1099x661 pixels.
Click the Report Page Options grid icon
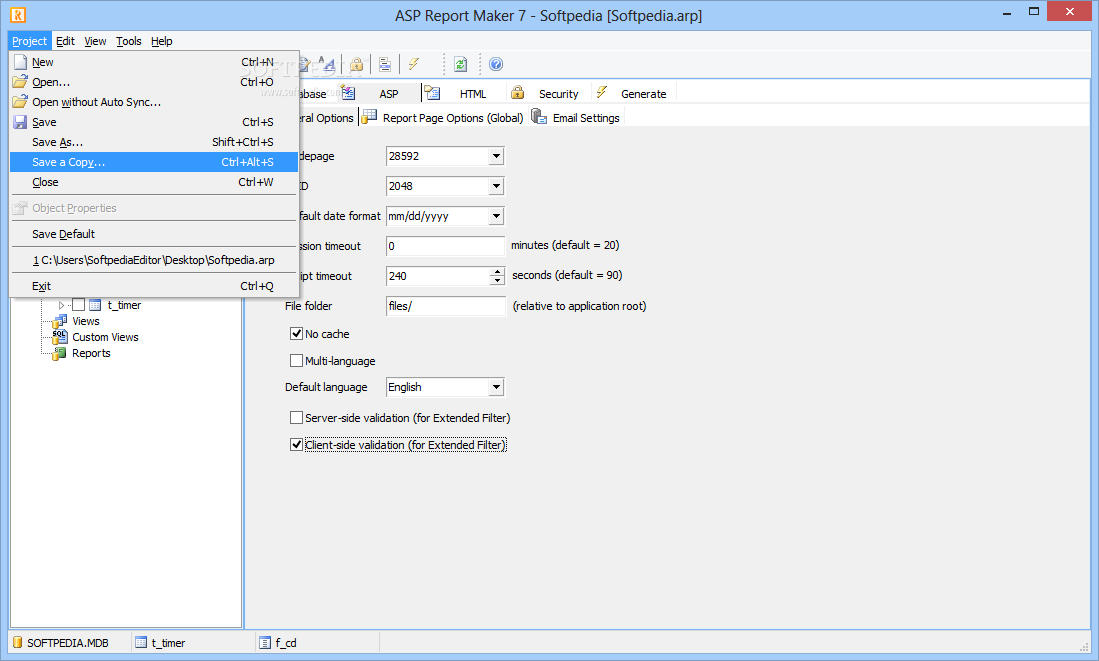click(369, 117)
